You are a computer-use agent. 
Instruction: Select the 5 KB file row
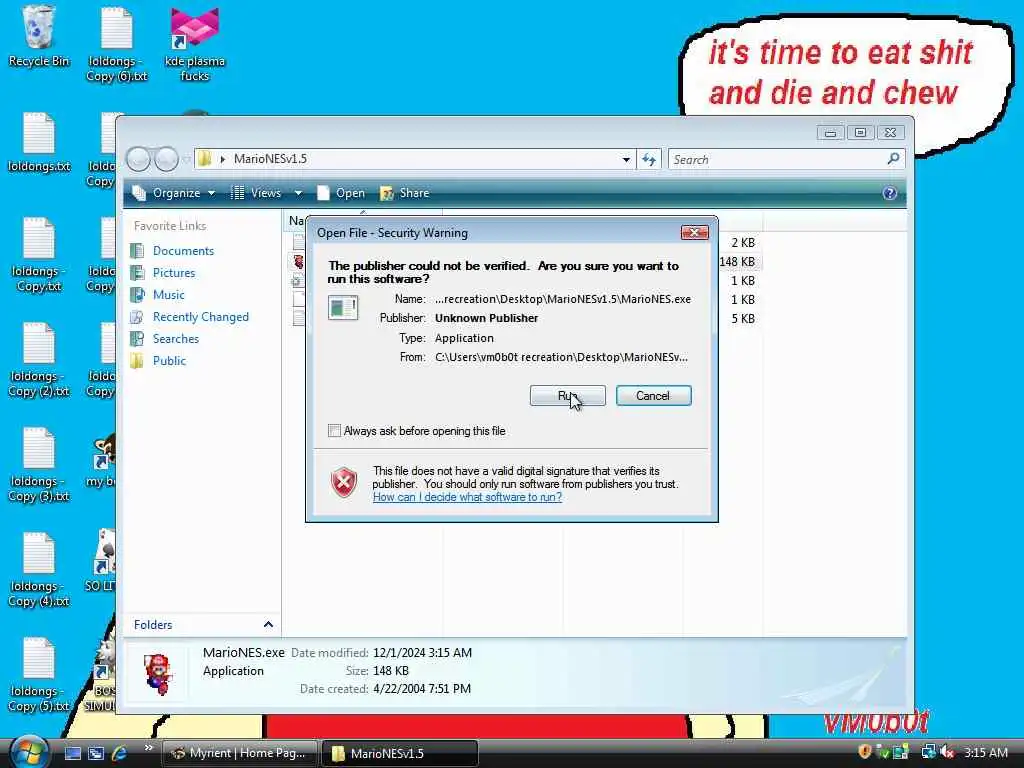tap(743, 319)
